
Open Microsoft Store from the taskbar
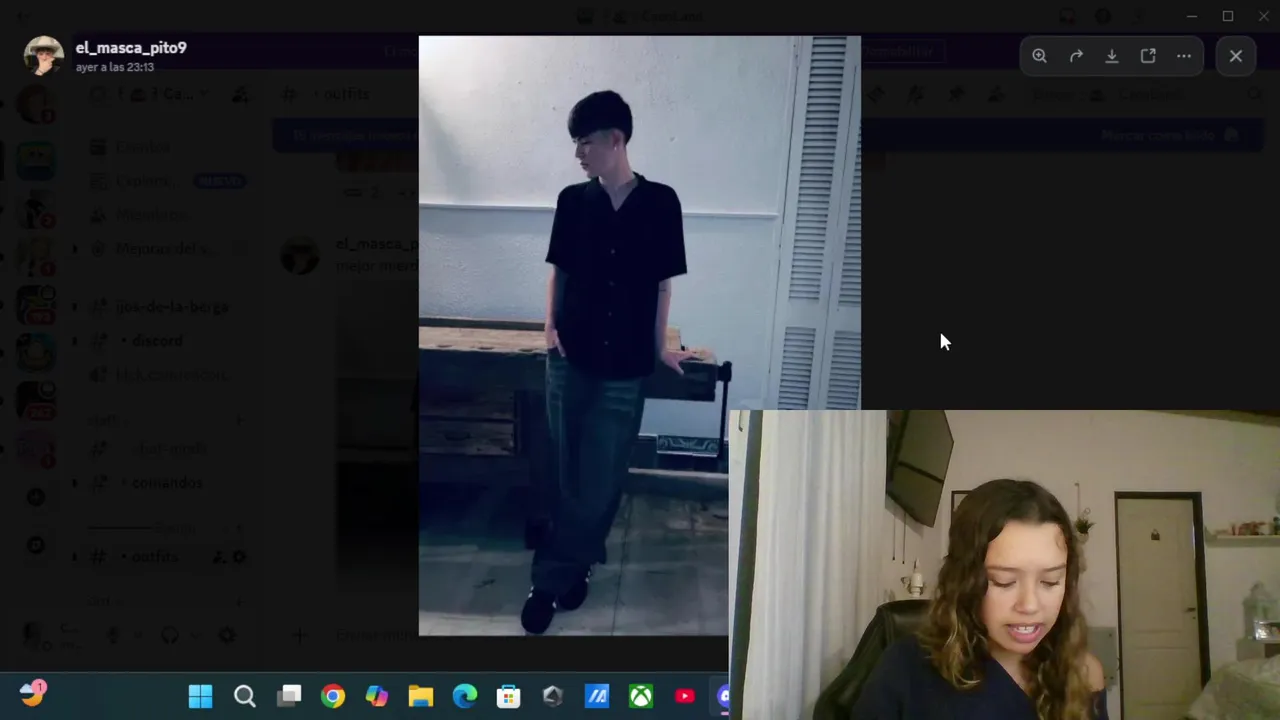click(509, 696)
